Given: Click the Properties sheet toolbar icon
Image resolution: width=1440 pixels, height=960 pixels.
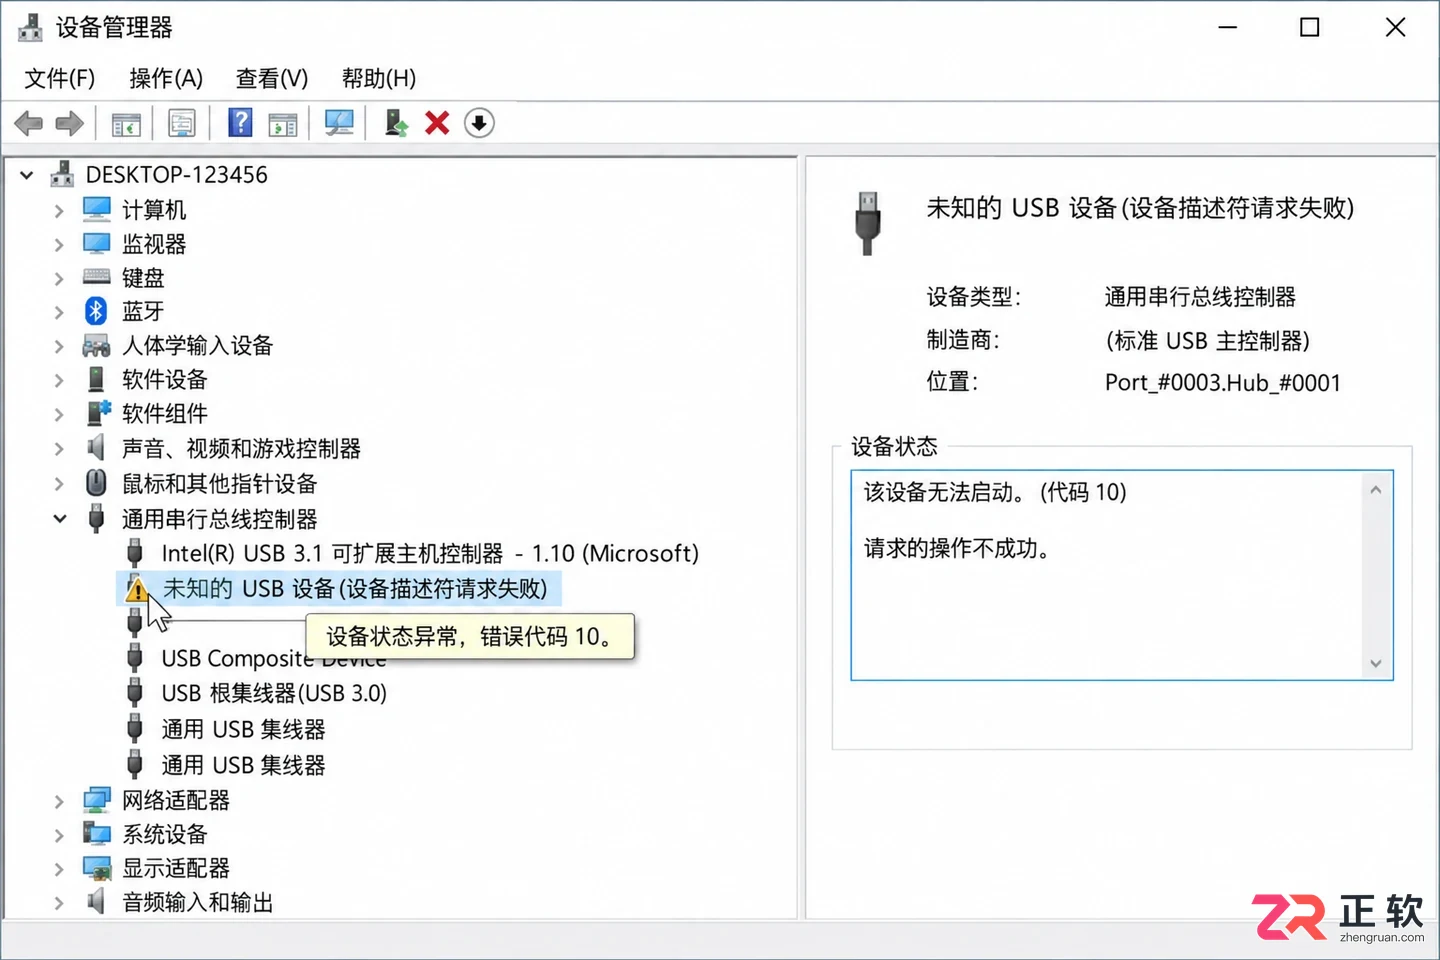Looking at the screenshot, I should pyautogui.click(x=182, y=123).
